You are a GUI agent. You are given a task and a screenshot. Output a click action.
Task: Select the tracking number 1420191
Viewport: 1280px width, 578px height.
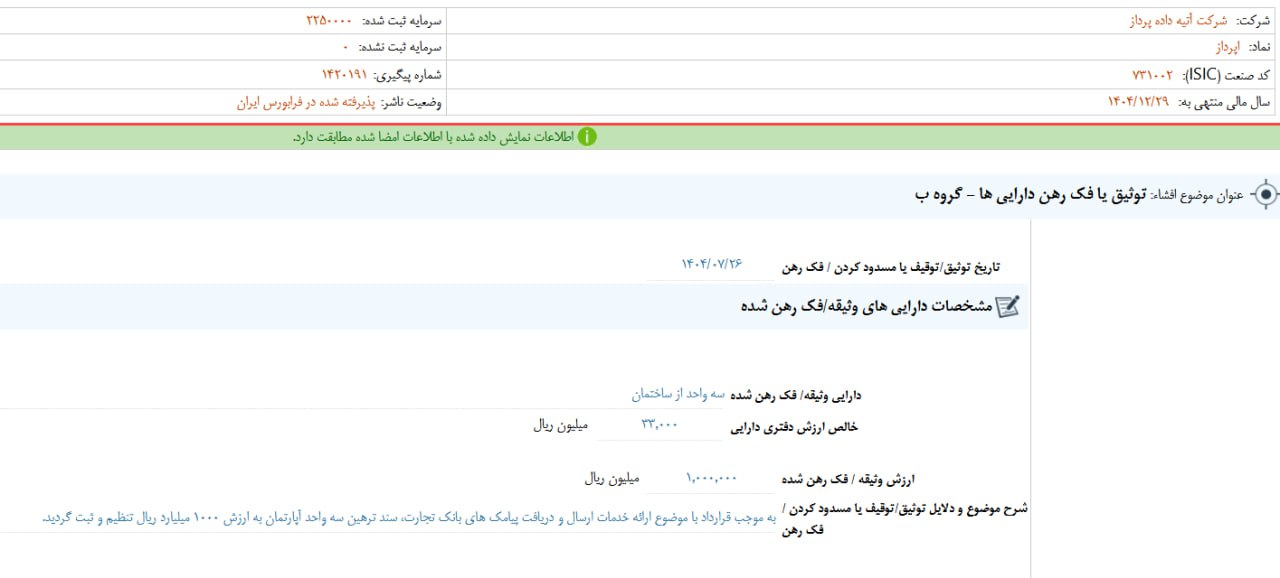click(x=344, y=75)
